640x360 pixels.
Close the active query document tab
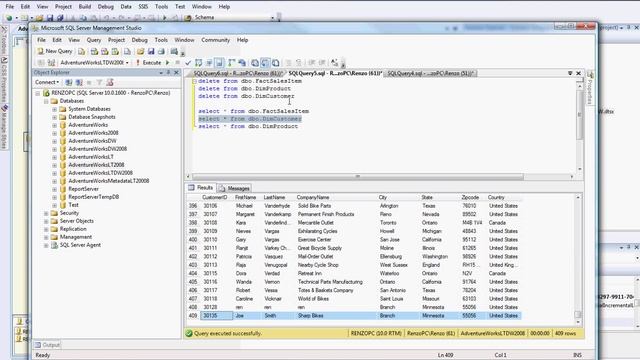tap(578, 73)
